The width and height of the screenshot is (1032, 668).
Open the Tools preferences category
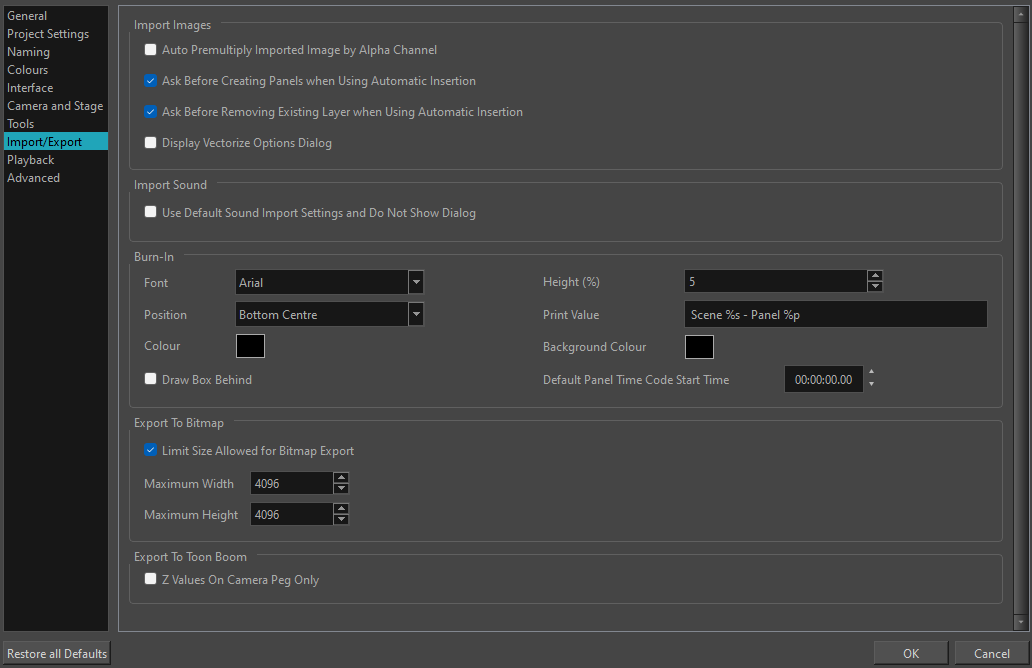(56, 124)
